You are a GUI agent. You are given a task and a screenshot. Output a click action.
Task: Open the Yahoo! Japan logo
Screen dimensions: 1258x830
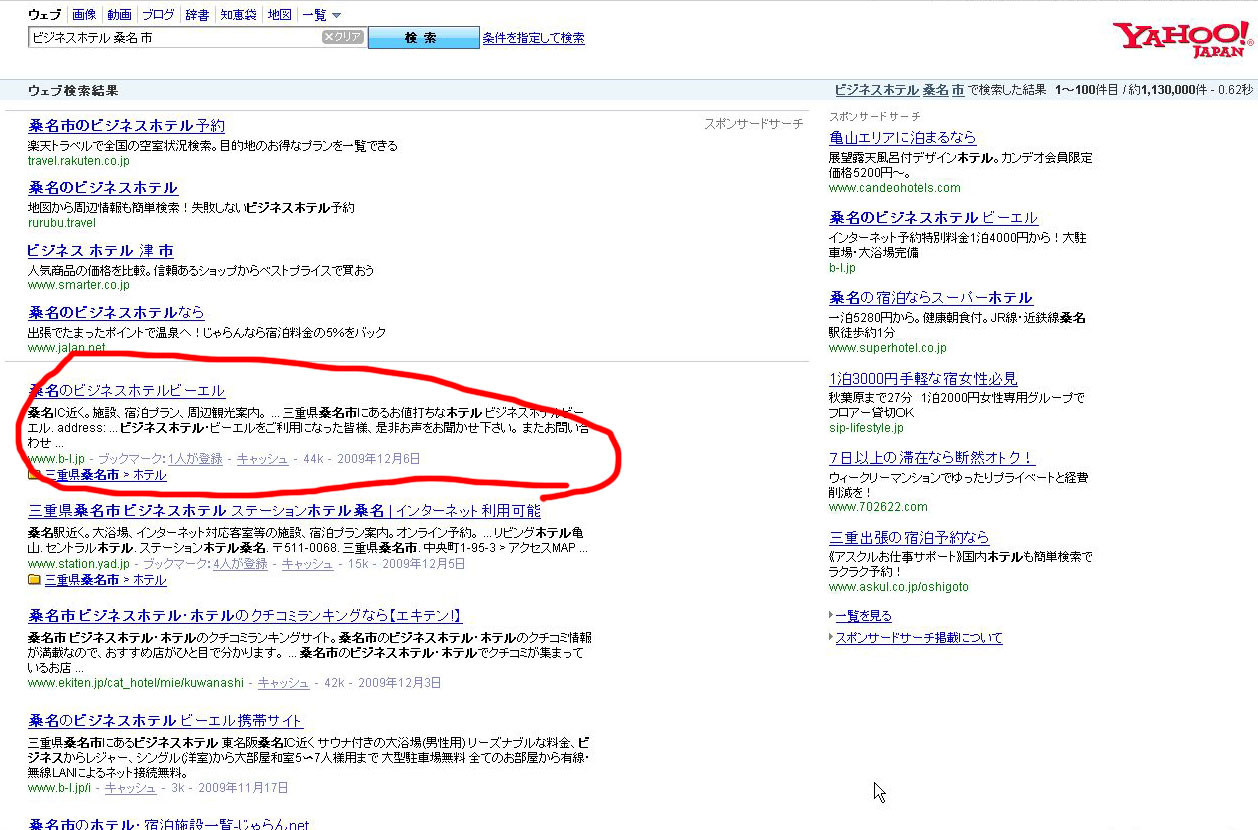(x=1183, y=39)
